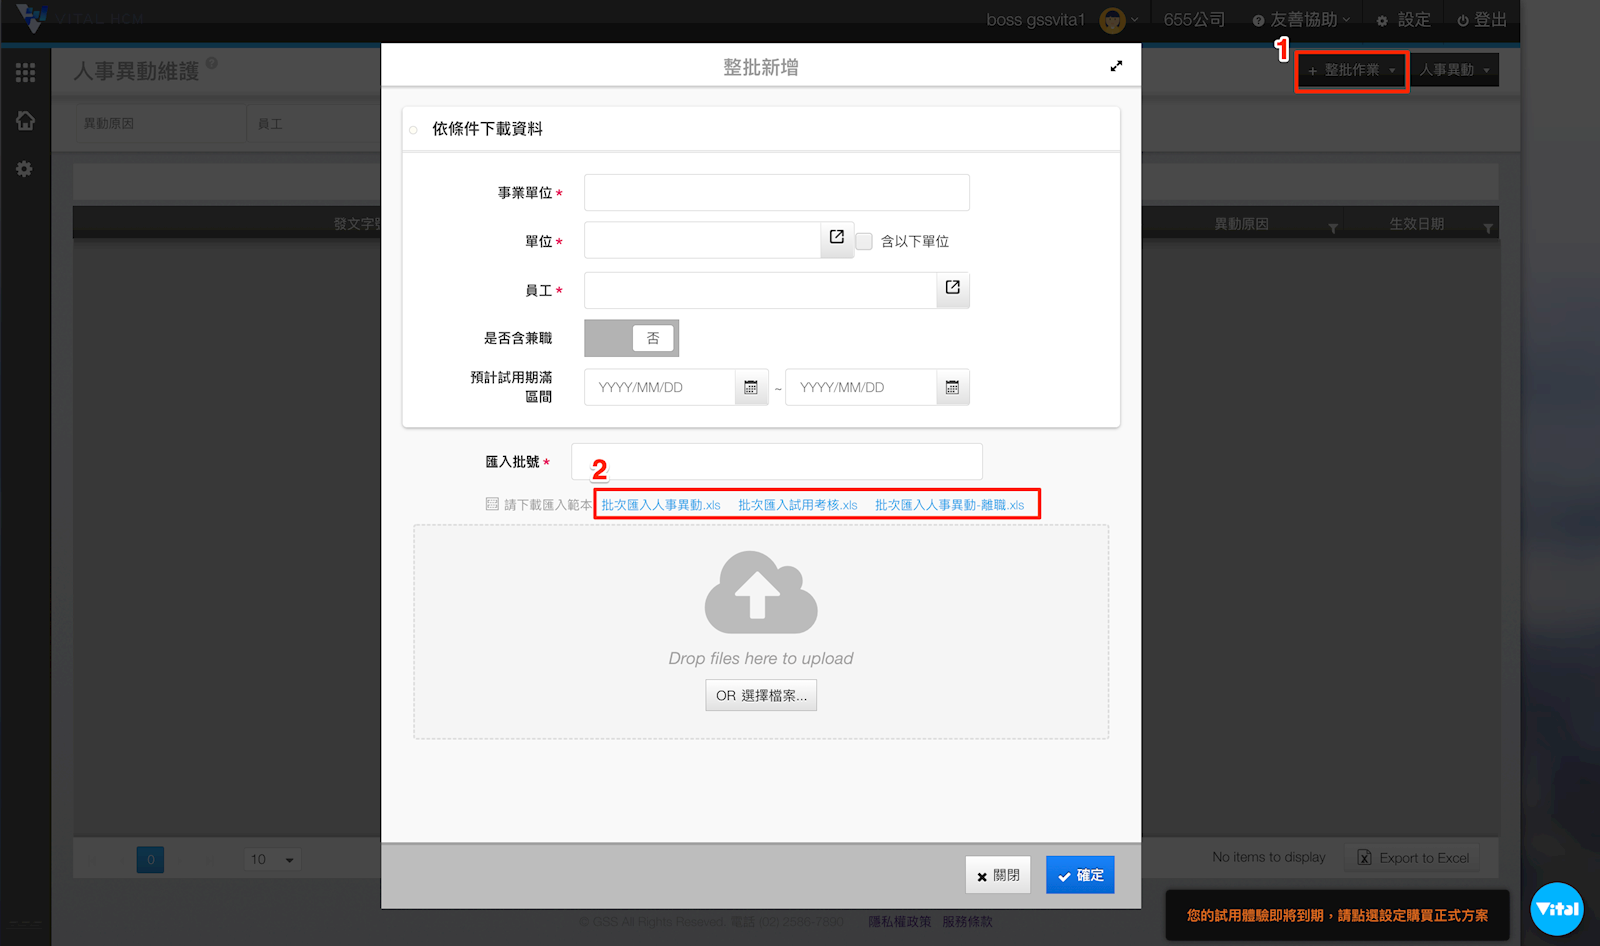Click the 匯入批號 input field
Screen dimensions: 1600x946
(x=776, y=462)
